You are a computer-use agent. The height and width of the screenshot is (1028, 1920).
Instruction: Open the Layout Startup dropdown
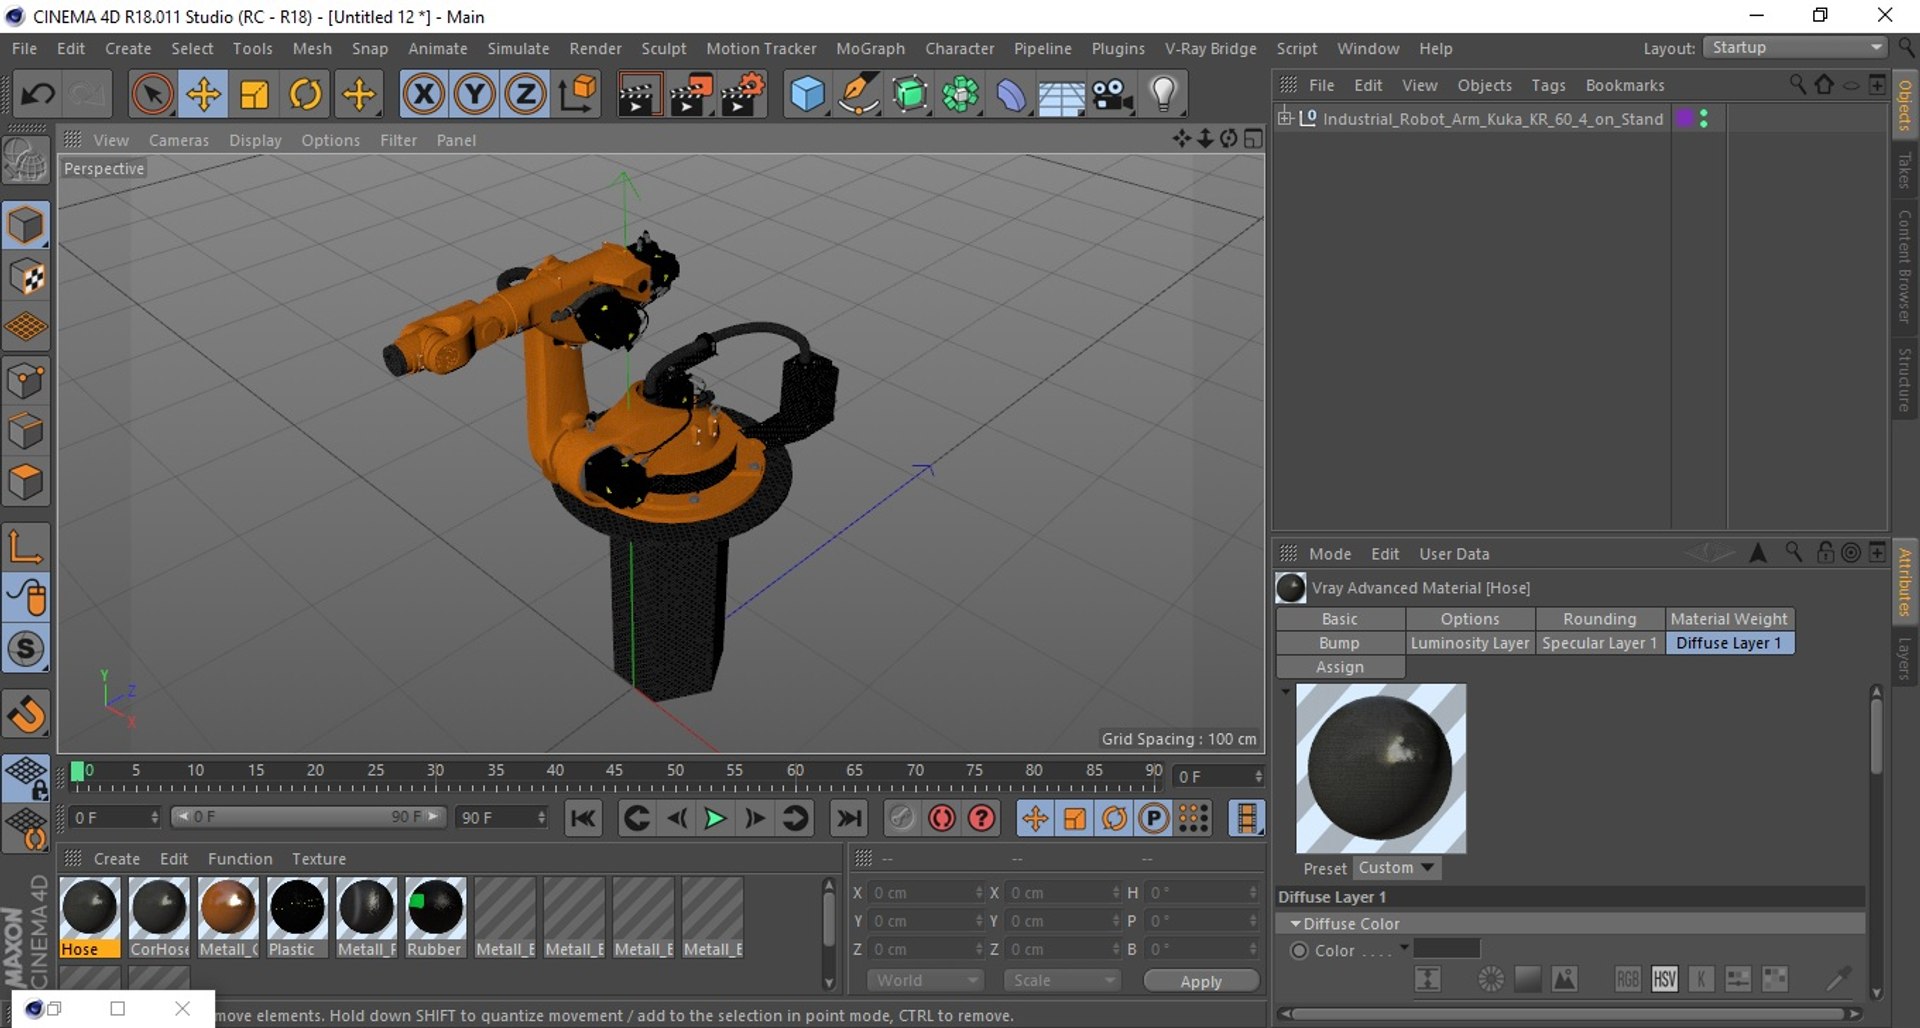pyautogui.click(x=1795, y=47)
